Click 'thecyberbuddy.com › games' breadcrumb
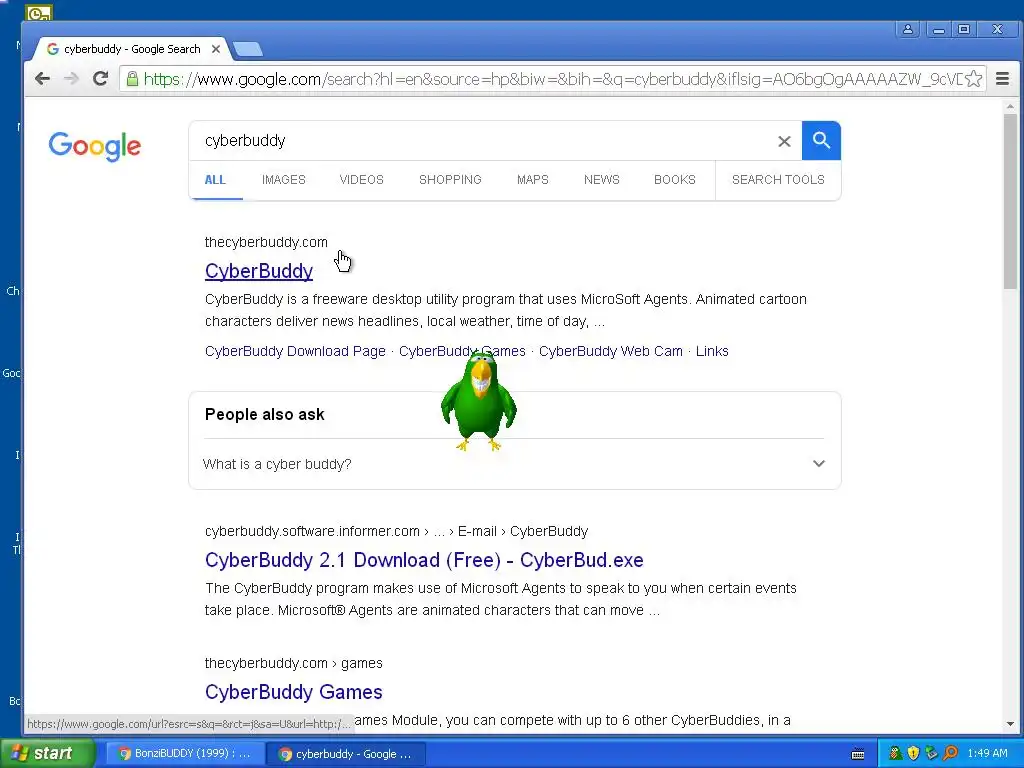Viewport: 1024px width, 768px height. click(293, 664)
